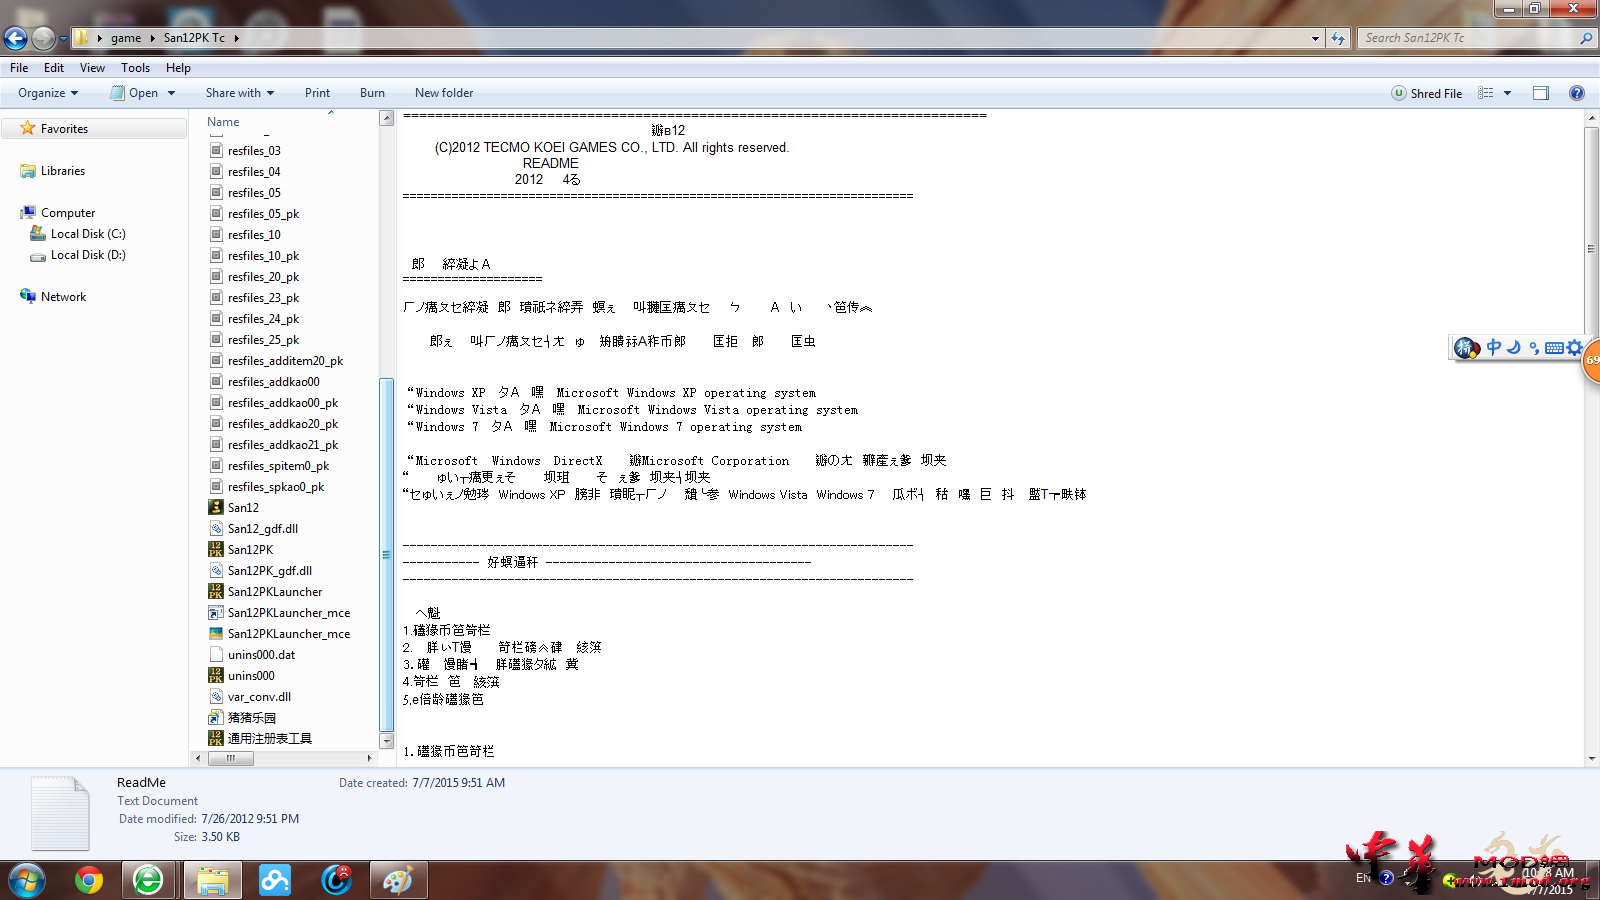This screenshot has height=900, width=1600.
Task: Open the Paint taskbar icon
Action: (398, 881)
